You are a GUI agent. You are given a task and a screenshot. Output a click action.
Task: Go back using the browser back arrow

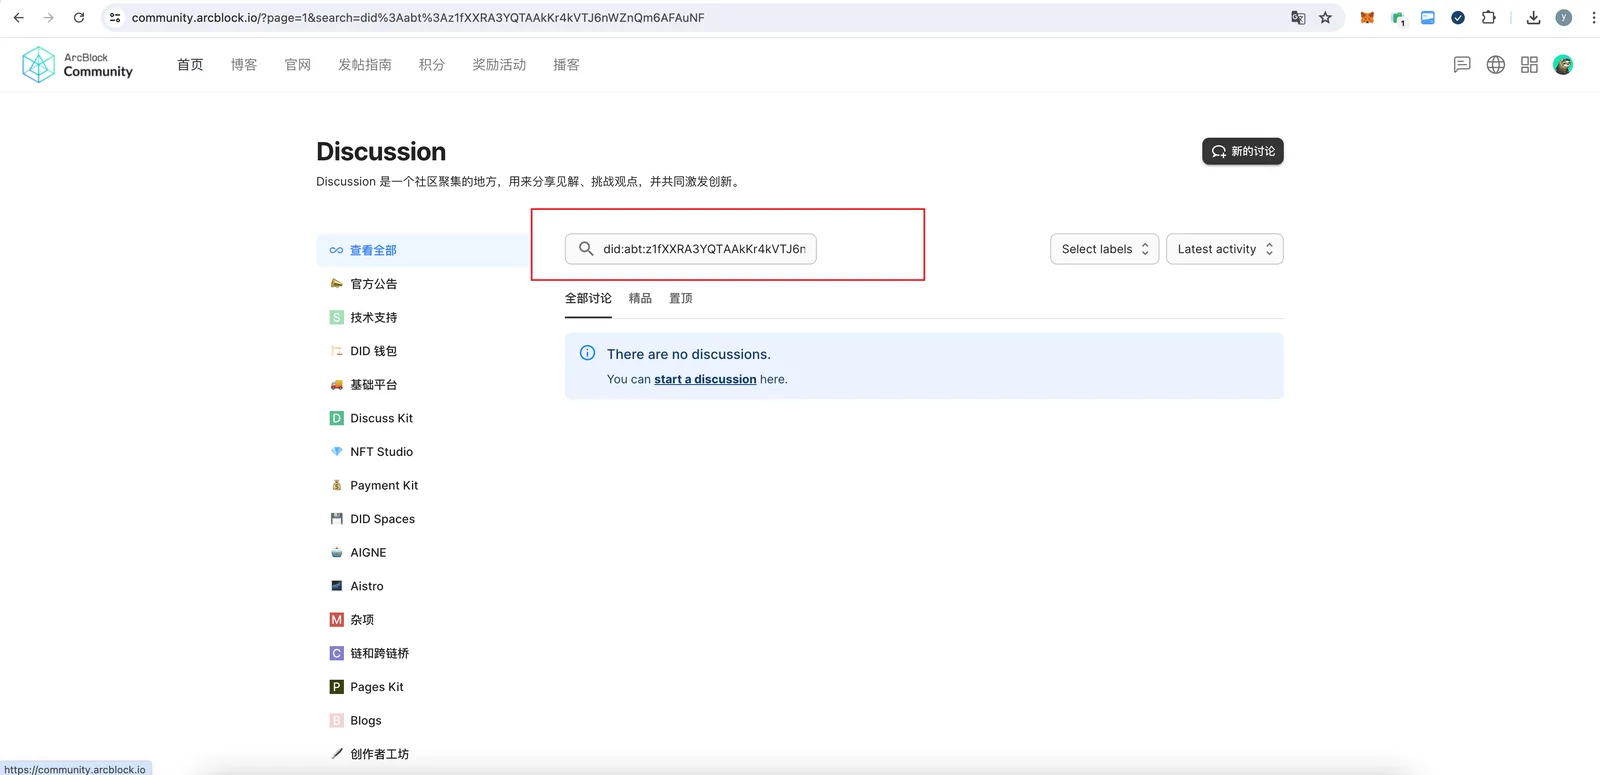[18, 18]
